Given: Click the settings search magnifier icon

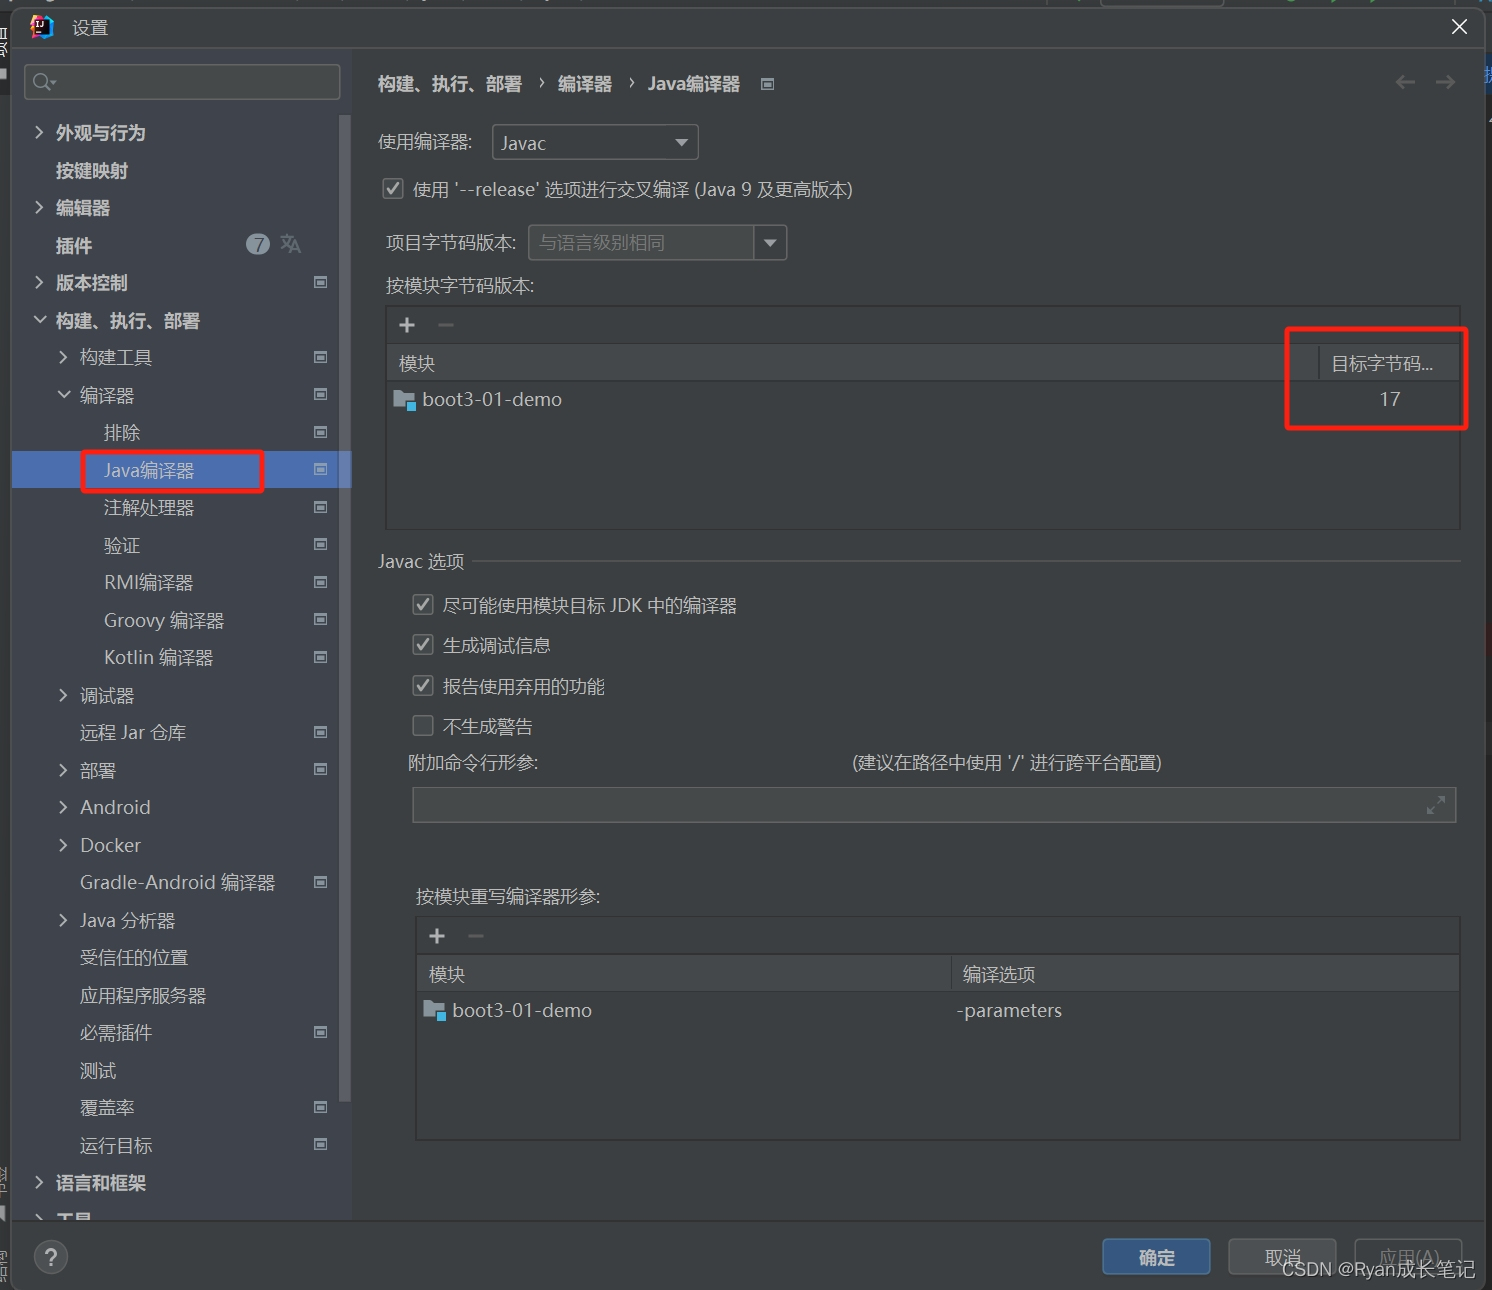Looking at the screenshot, I should [x=43, y=82].
